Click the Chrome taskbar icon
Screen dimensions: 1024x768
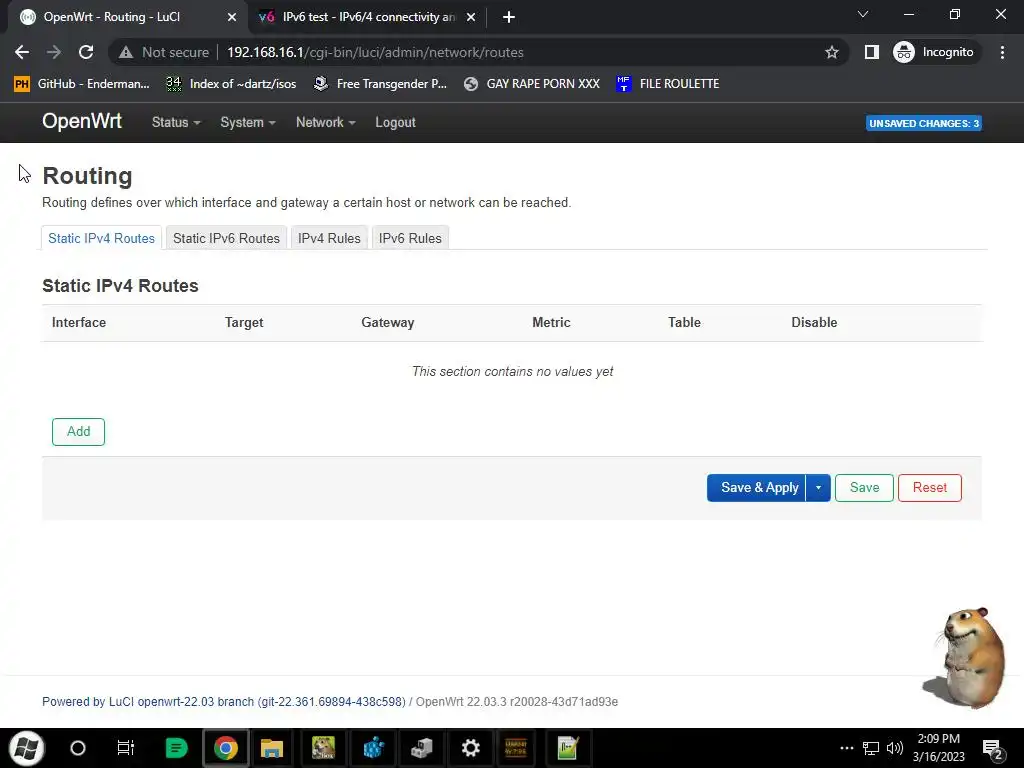[225, 748]
